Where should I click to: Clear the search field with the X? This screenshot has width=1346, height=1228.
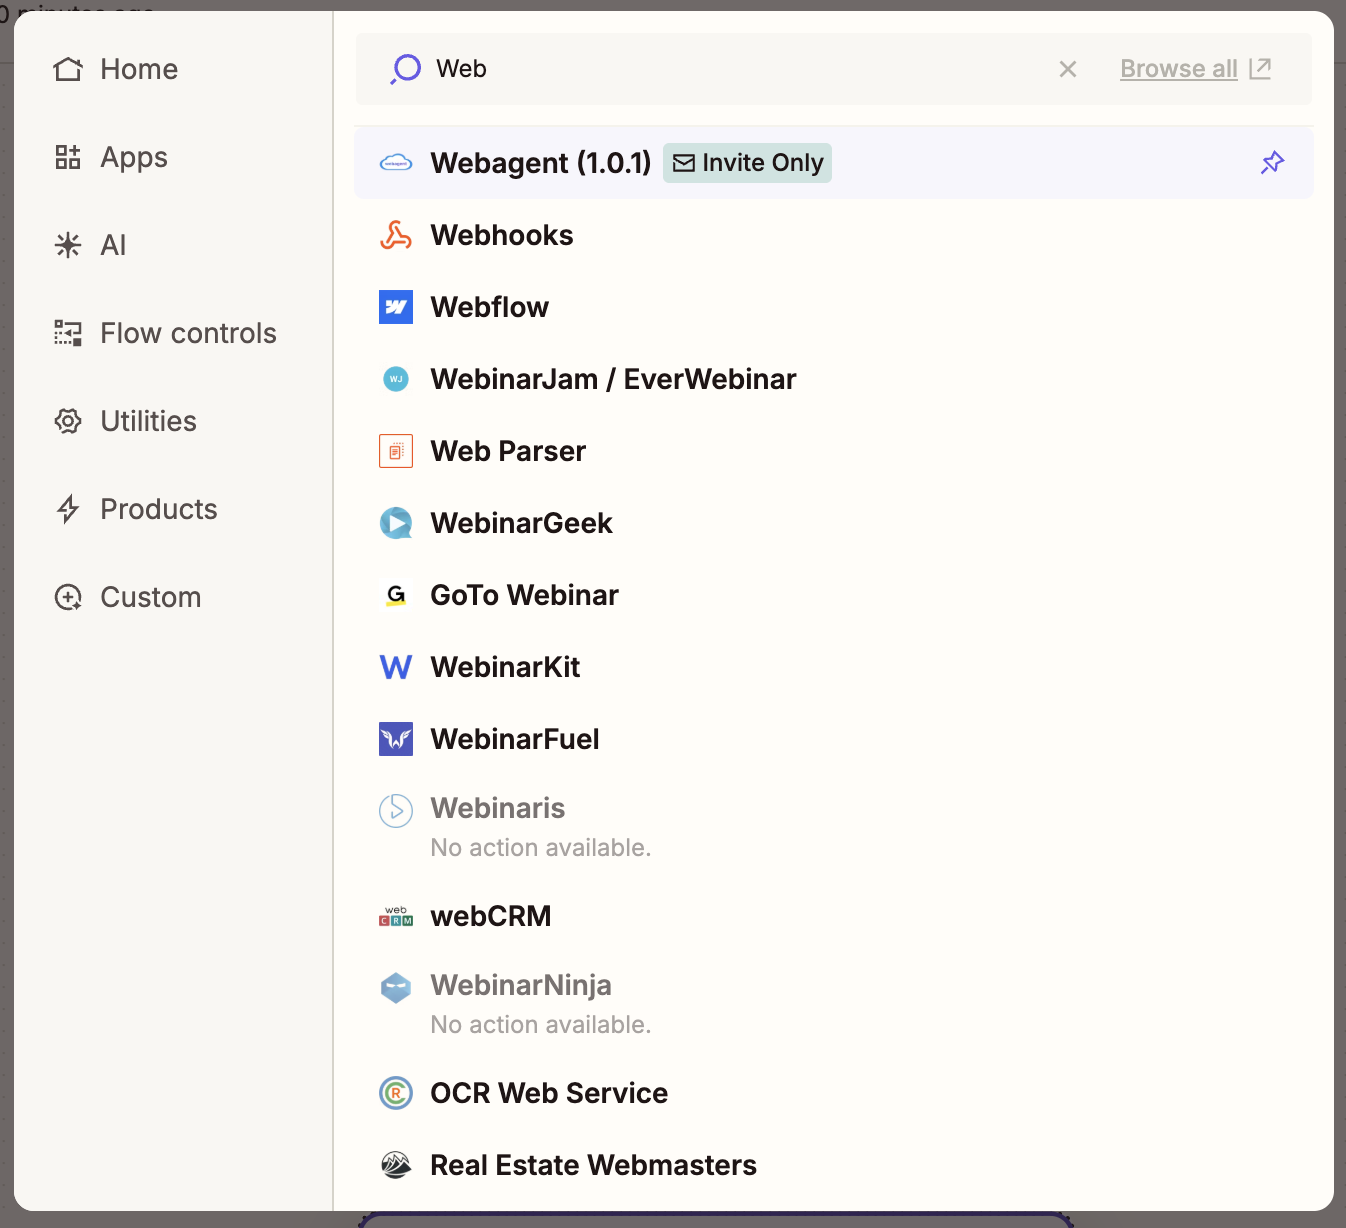[1068, 69]
